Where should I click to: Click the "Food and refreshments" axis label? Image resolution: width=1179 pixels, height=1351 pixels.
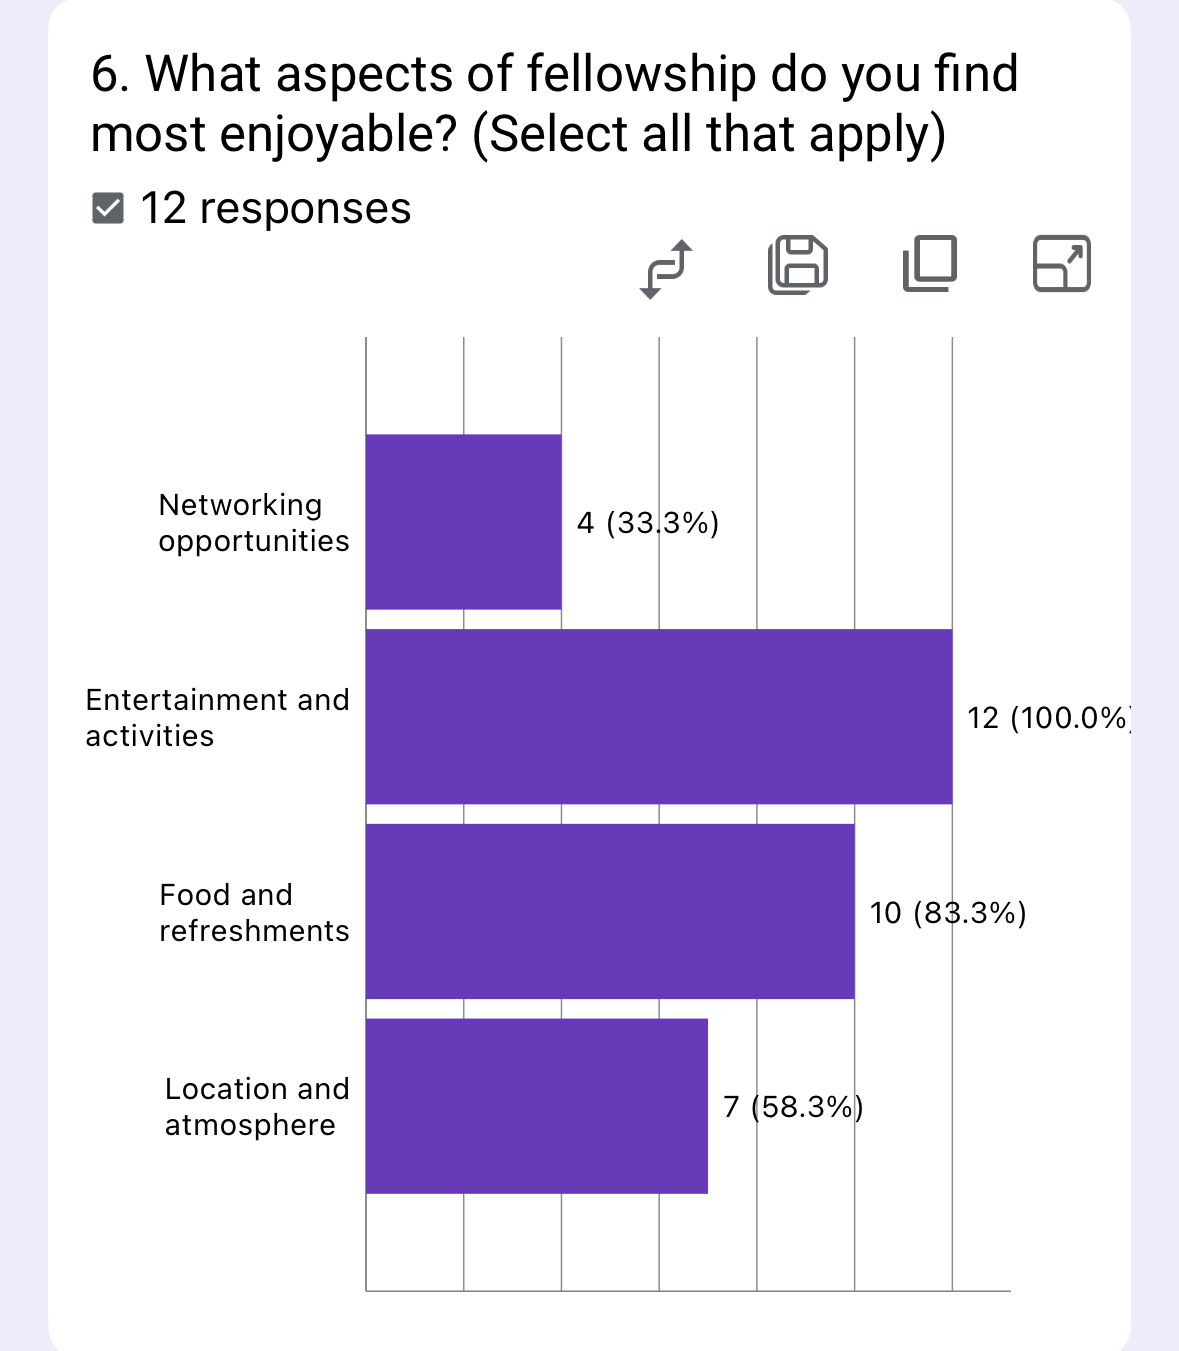254,912
